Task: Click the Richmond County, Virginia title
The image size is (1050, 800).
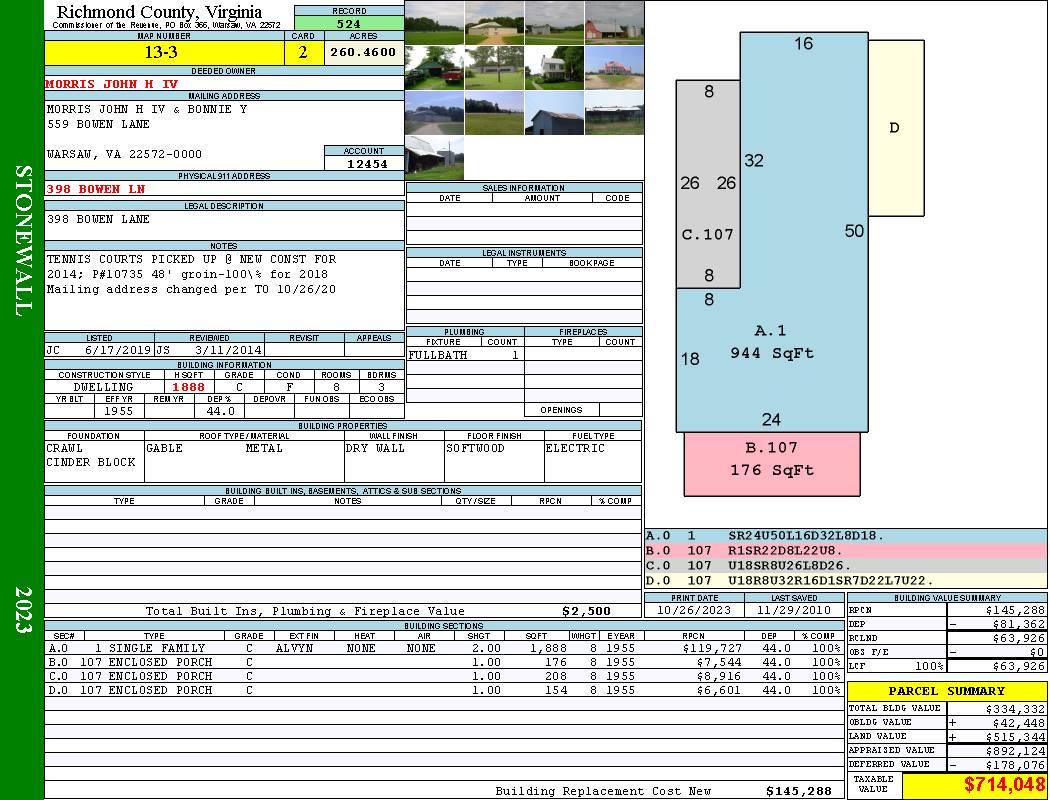Action: 159,11
